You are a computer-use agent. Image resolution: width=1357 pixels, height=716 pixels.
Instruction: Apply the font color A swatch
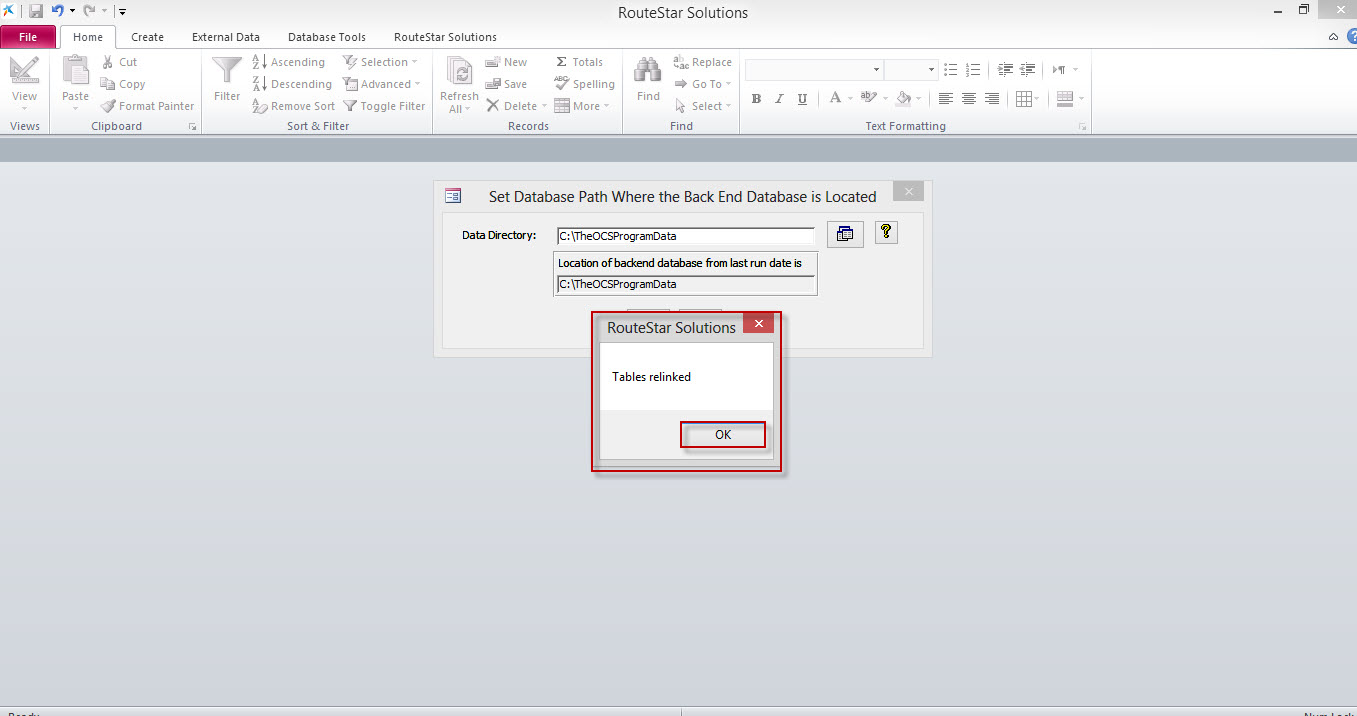[x=835, y=99]
